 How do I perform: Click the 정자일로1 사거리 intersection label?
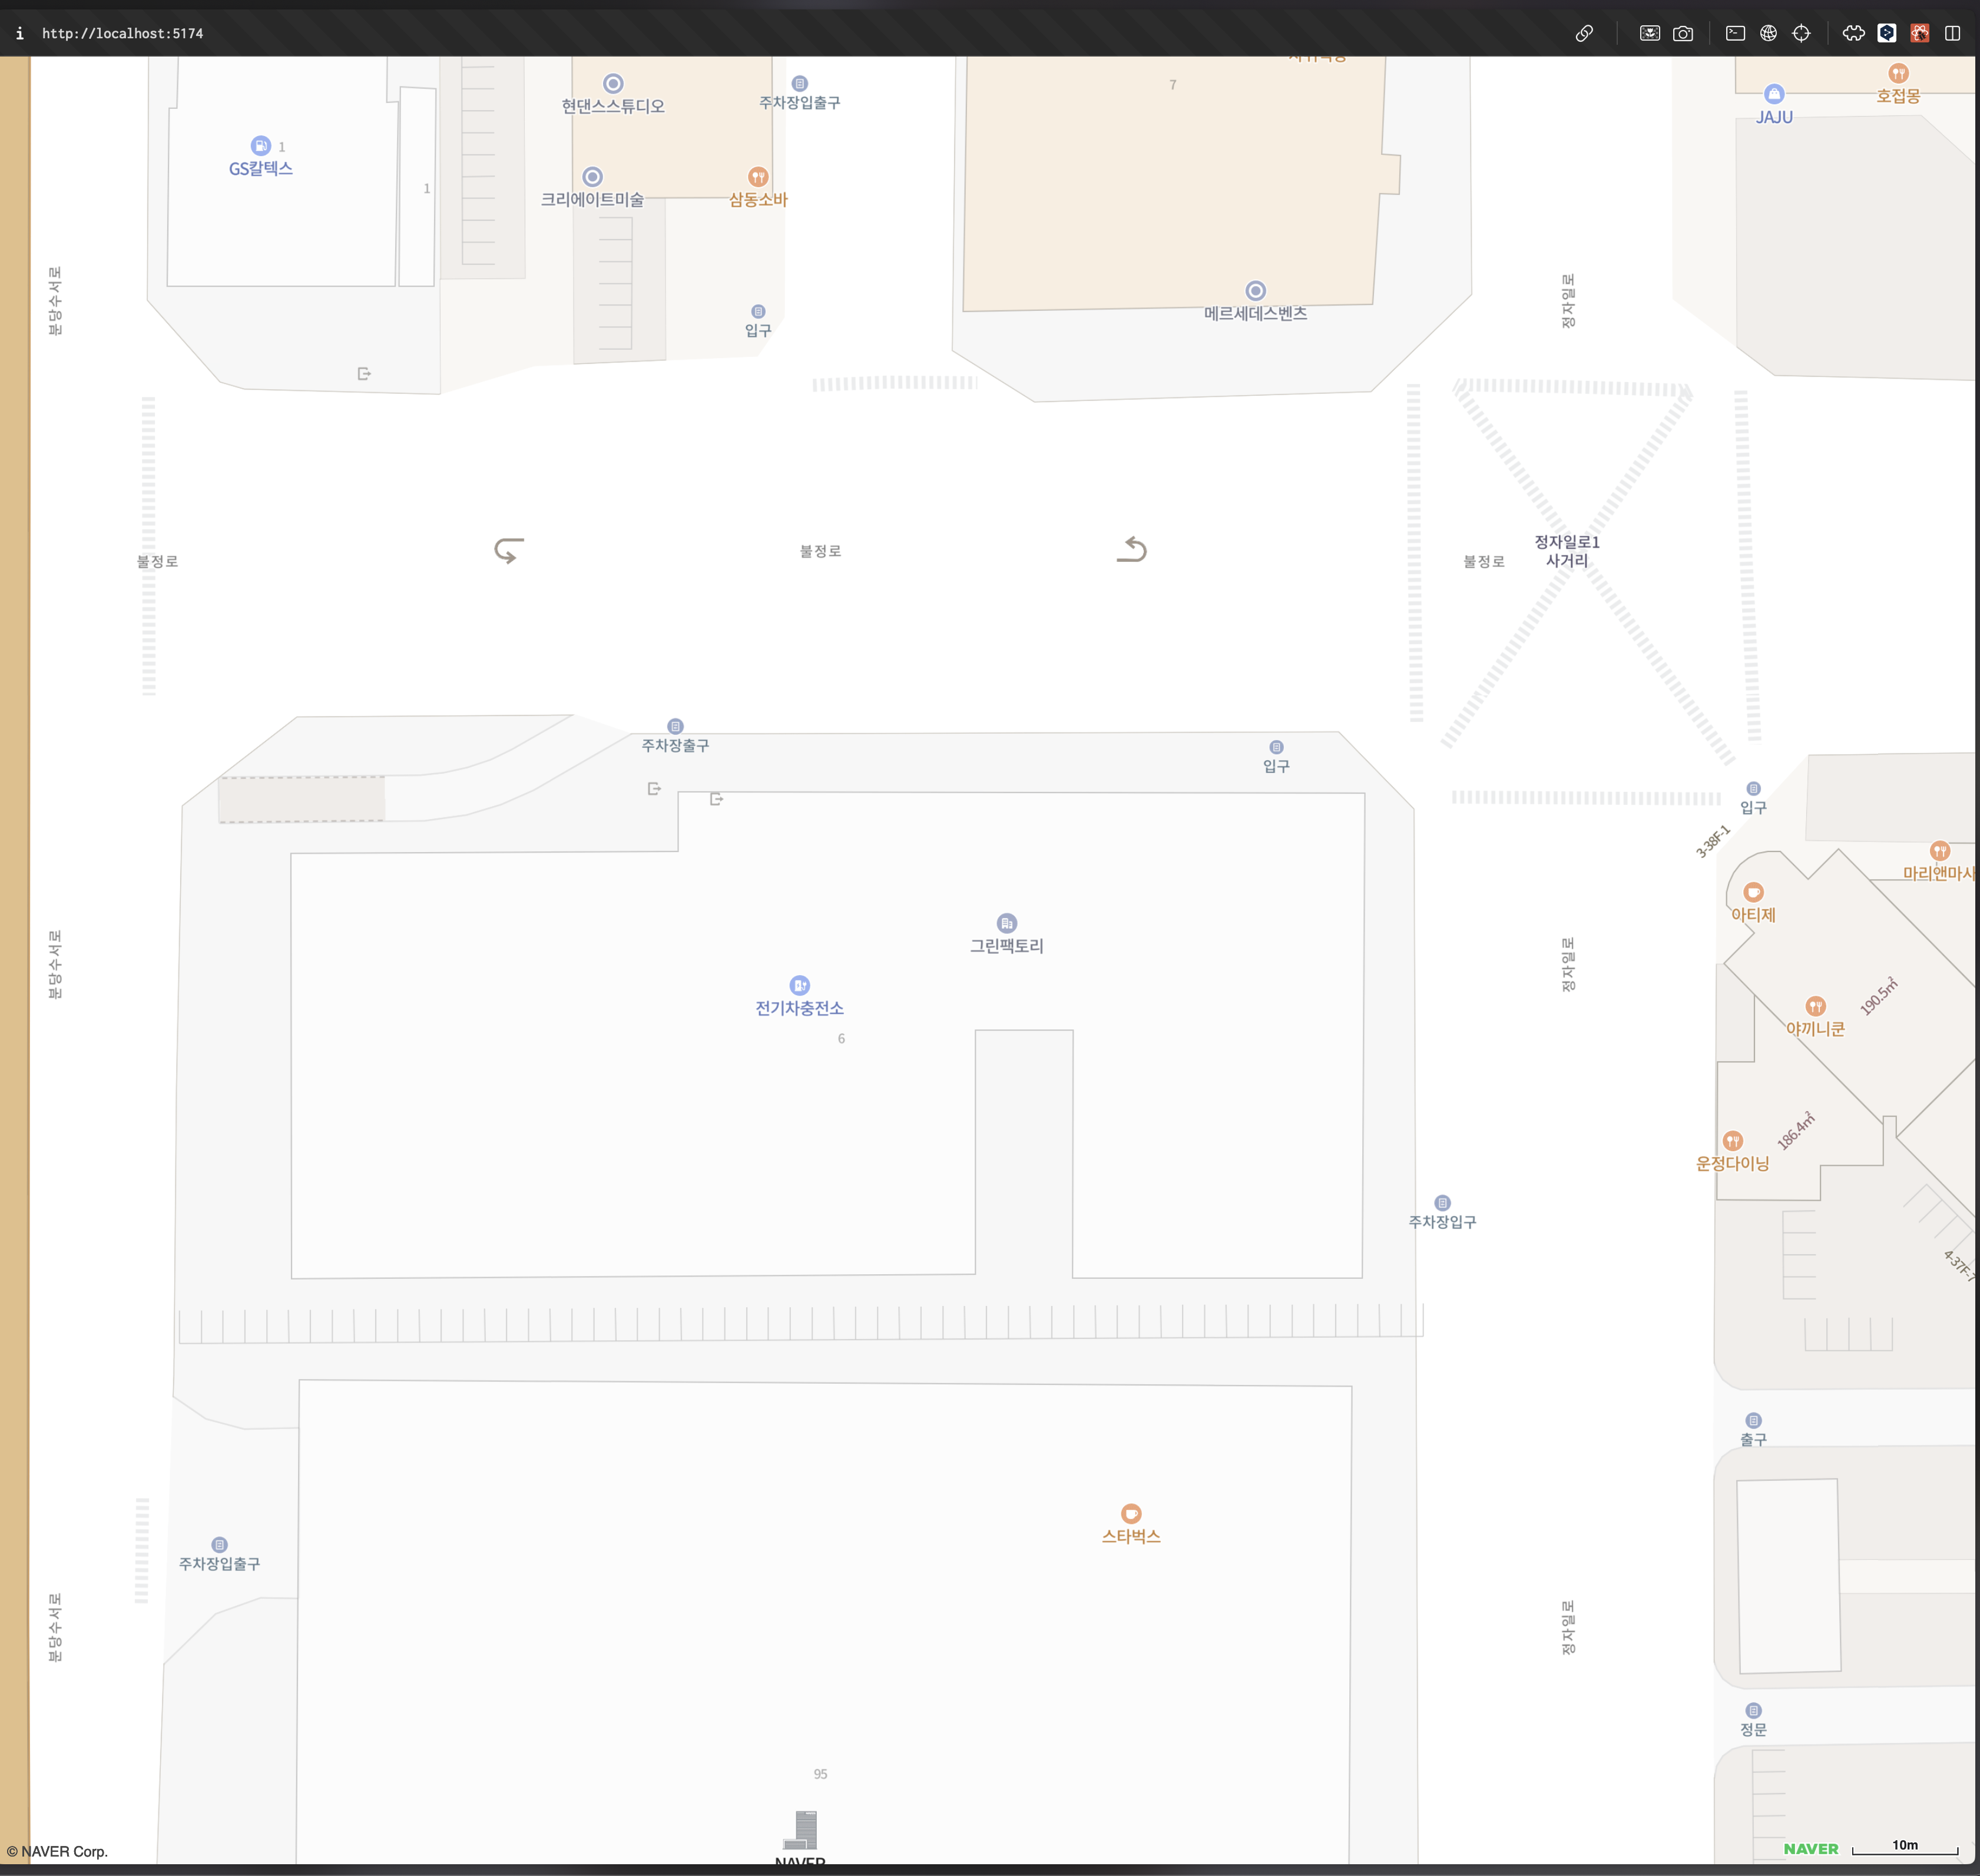coord(1567,551)
